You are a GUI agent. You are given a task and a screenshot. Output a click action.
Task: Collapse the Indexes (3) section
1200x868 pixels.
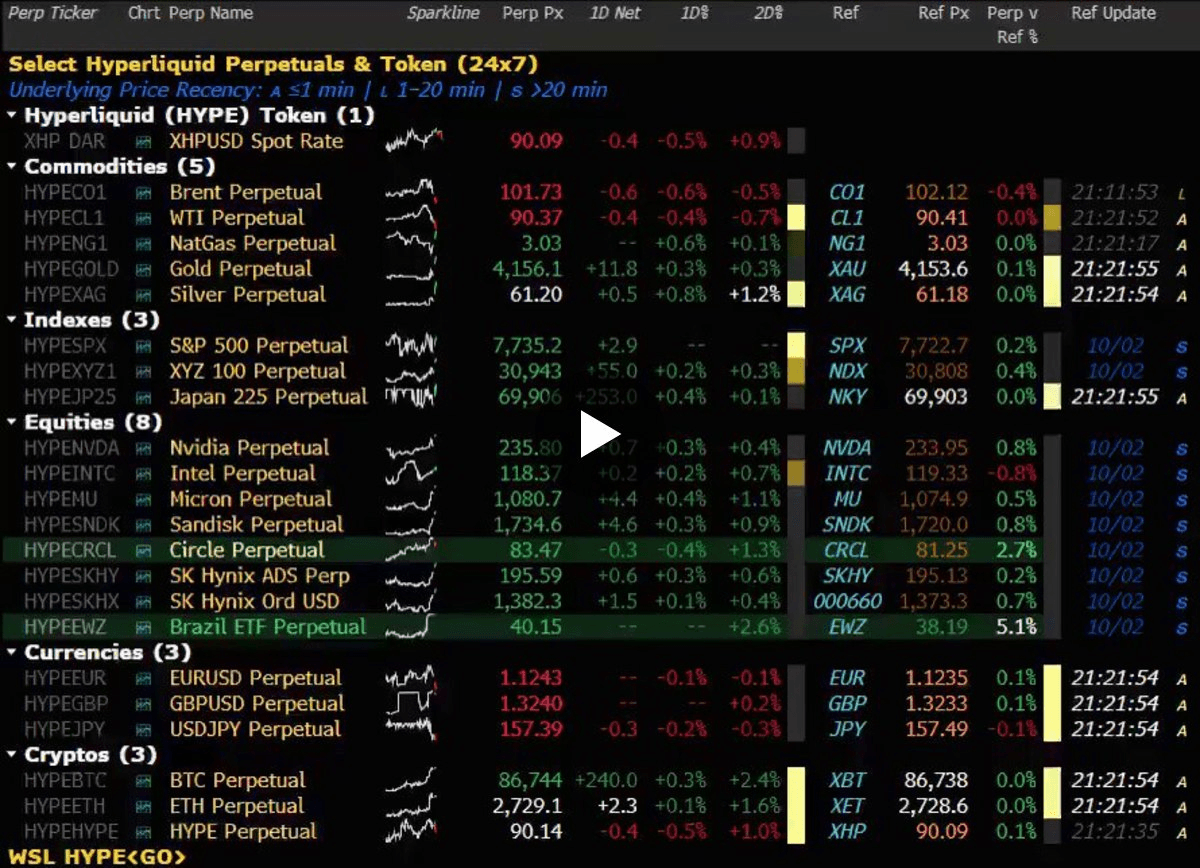(12, 320)
